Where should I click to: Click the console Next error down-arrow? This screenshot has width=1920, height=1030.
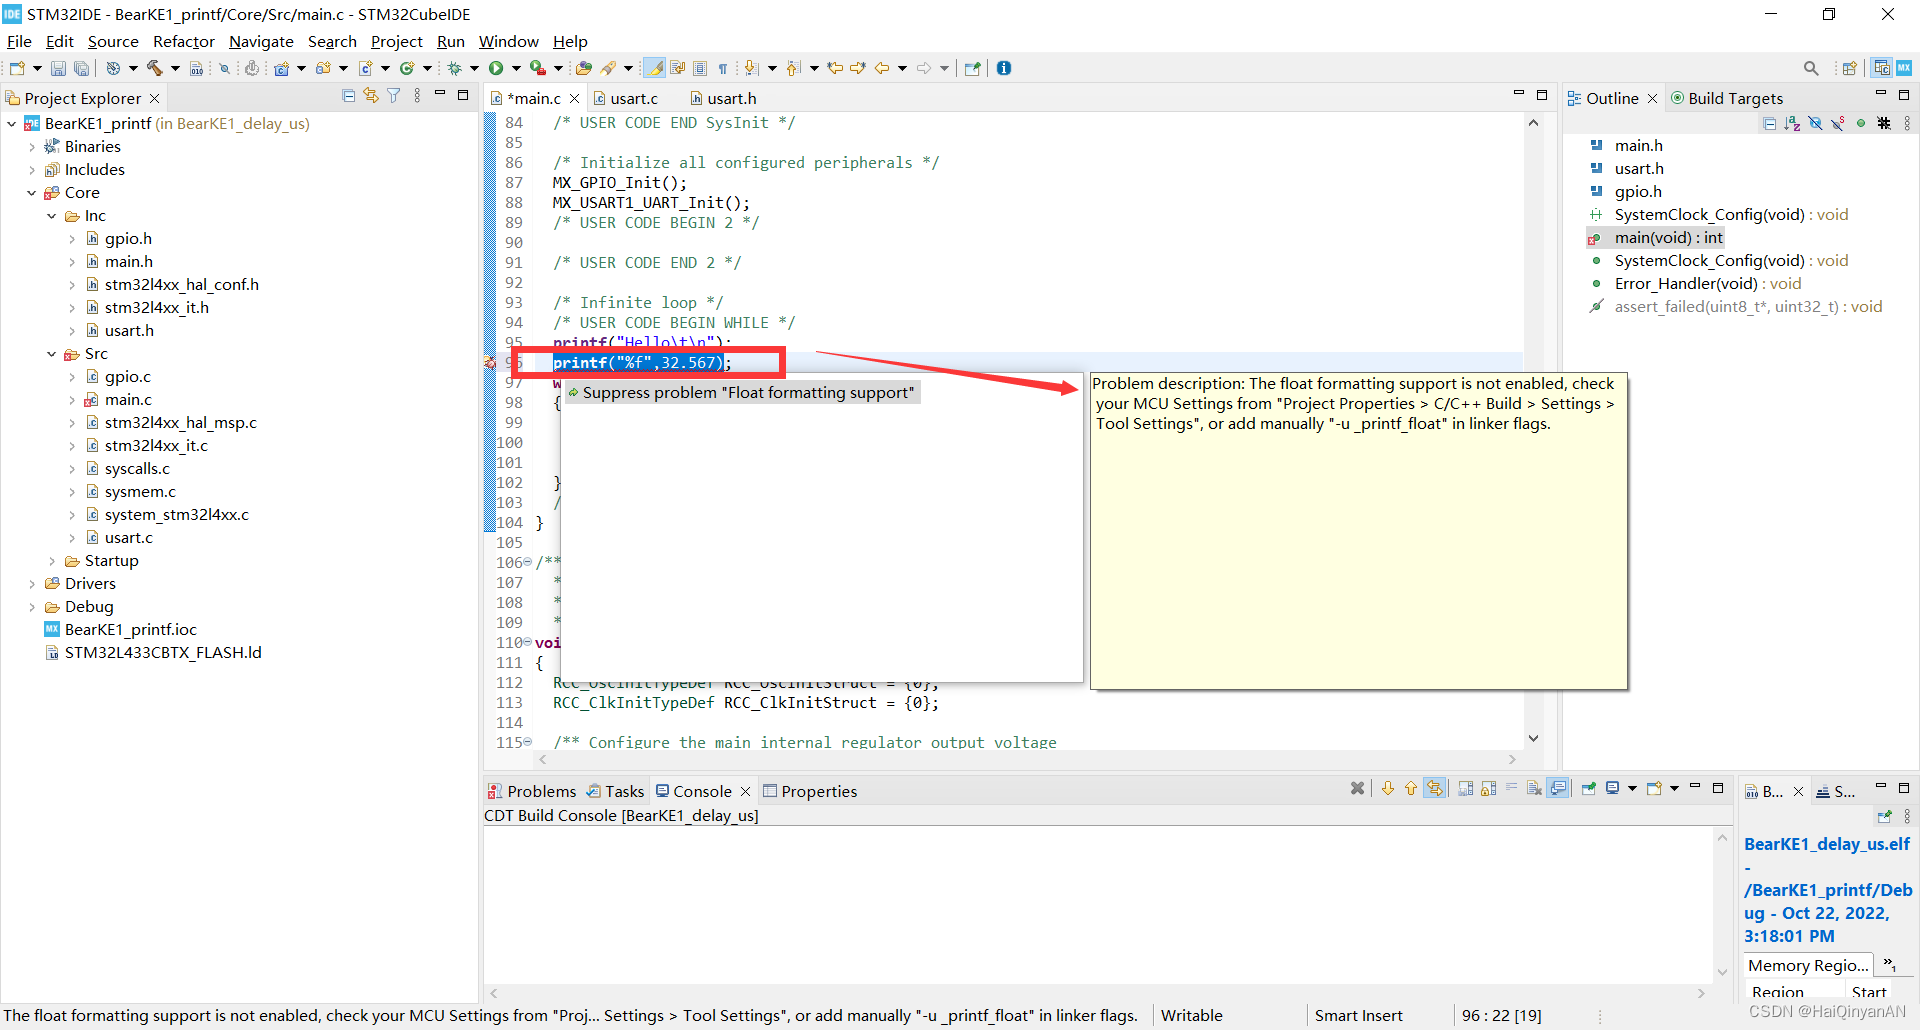[1388, 788]
